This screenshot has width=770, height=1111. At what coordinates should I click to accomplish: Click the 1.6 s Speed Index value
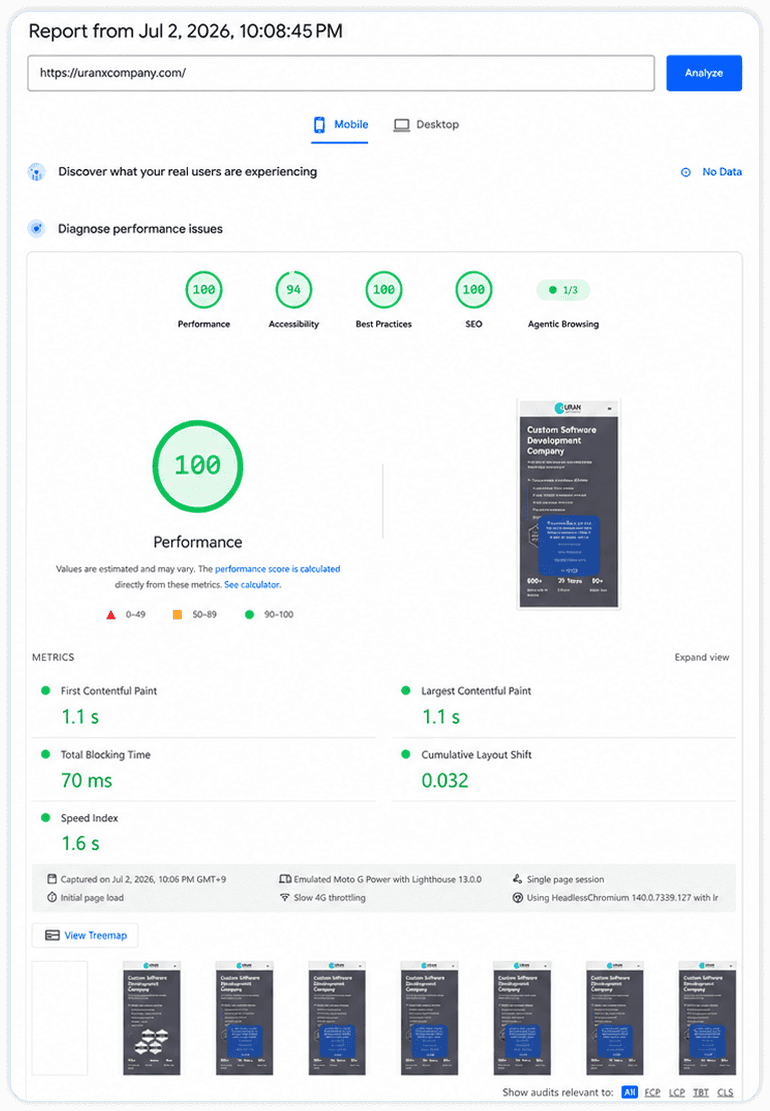click(x=80, y=844)
